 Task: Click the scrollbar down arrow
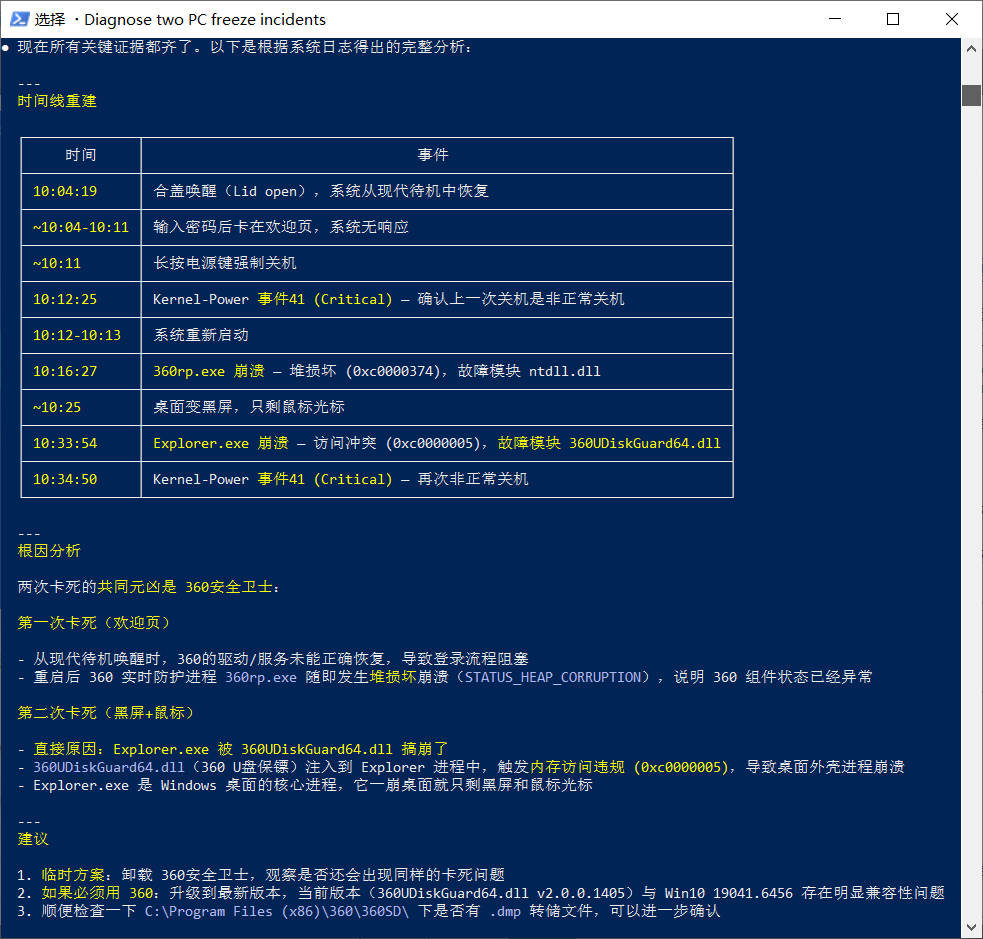coord(971,927)
